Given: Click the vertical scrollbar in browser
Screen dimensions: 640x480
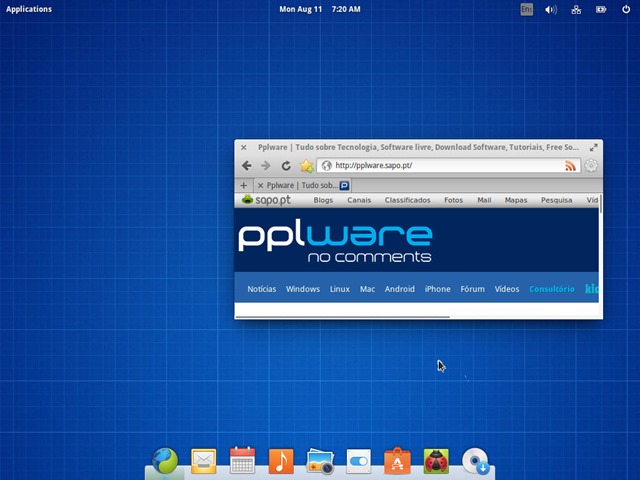Looking at the screenshot, I should [x=600, y=204].
